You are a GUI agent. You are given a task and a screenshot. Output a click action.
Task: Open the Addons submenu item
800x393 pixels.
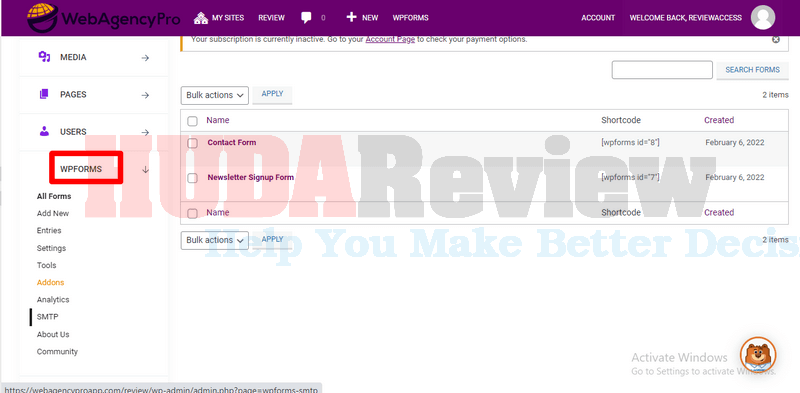(51, 282)
